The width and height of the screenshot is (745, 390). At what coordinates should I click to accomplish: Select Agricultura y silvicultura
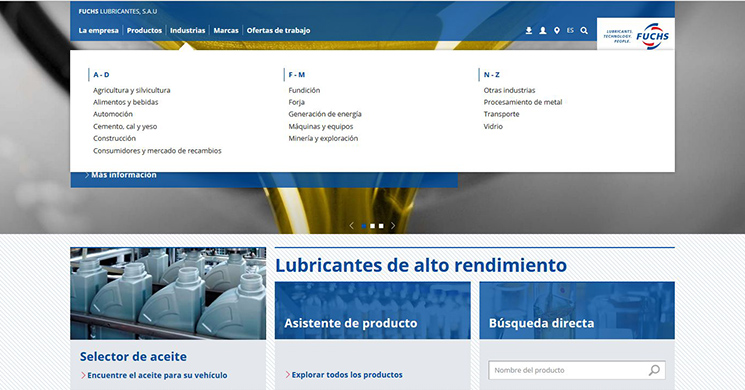[x=132, y=90]
